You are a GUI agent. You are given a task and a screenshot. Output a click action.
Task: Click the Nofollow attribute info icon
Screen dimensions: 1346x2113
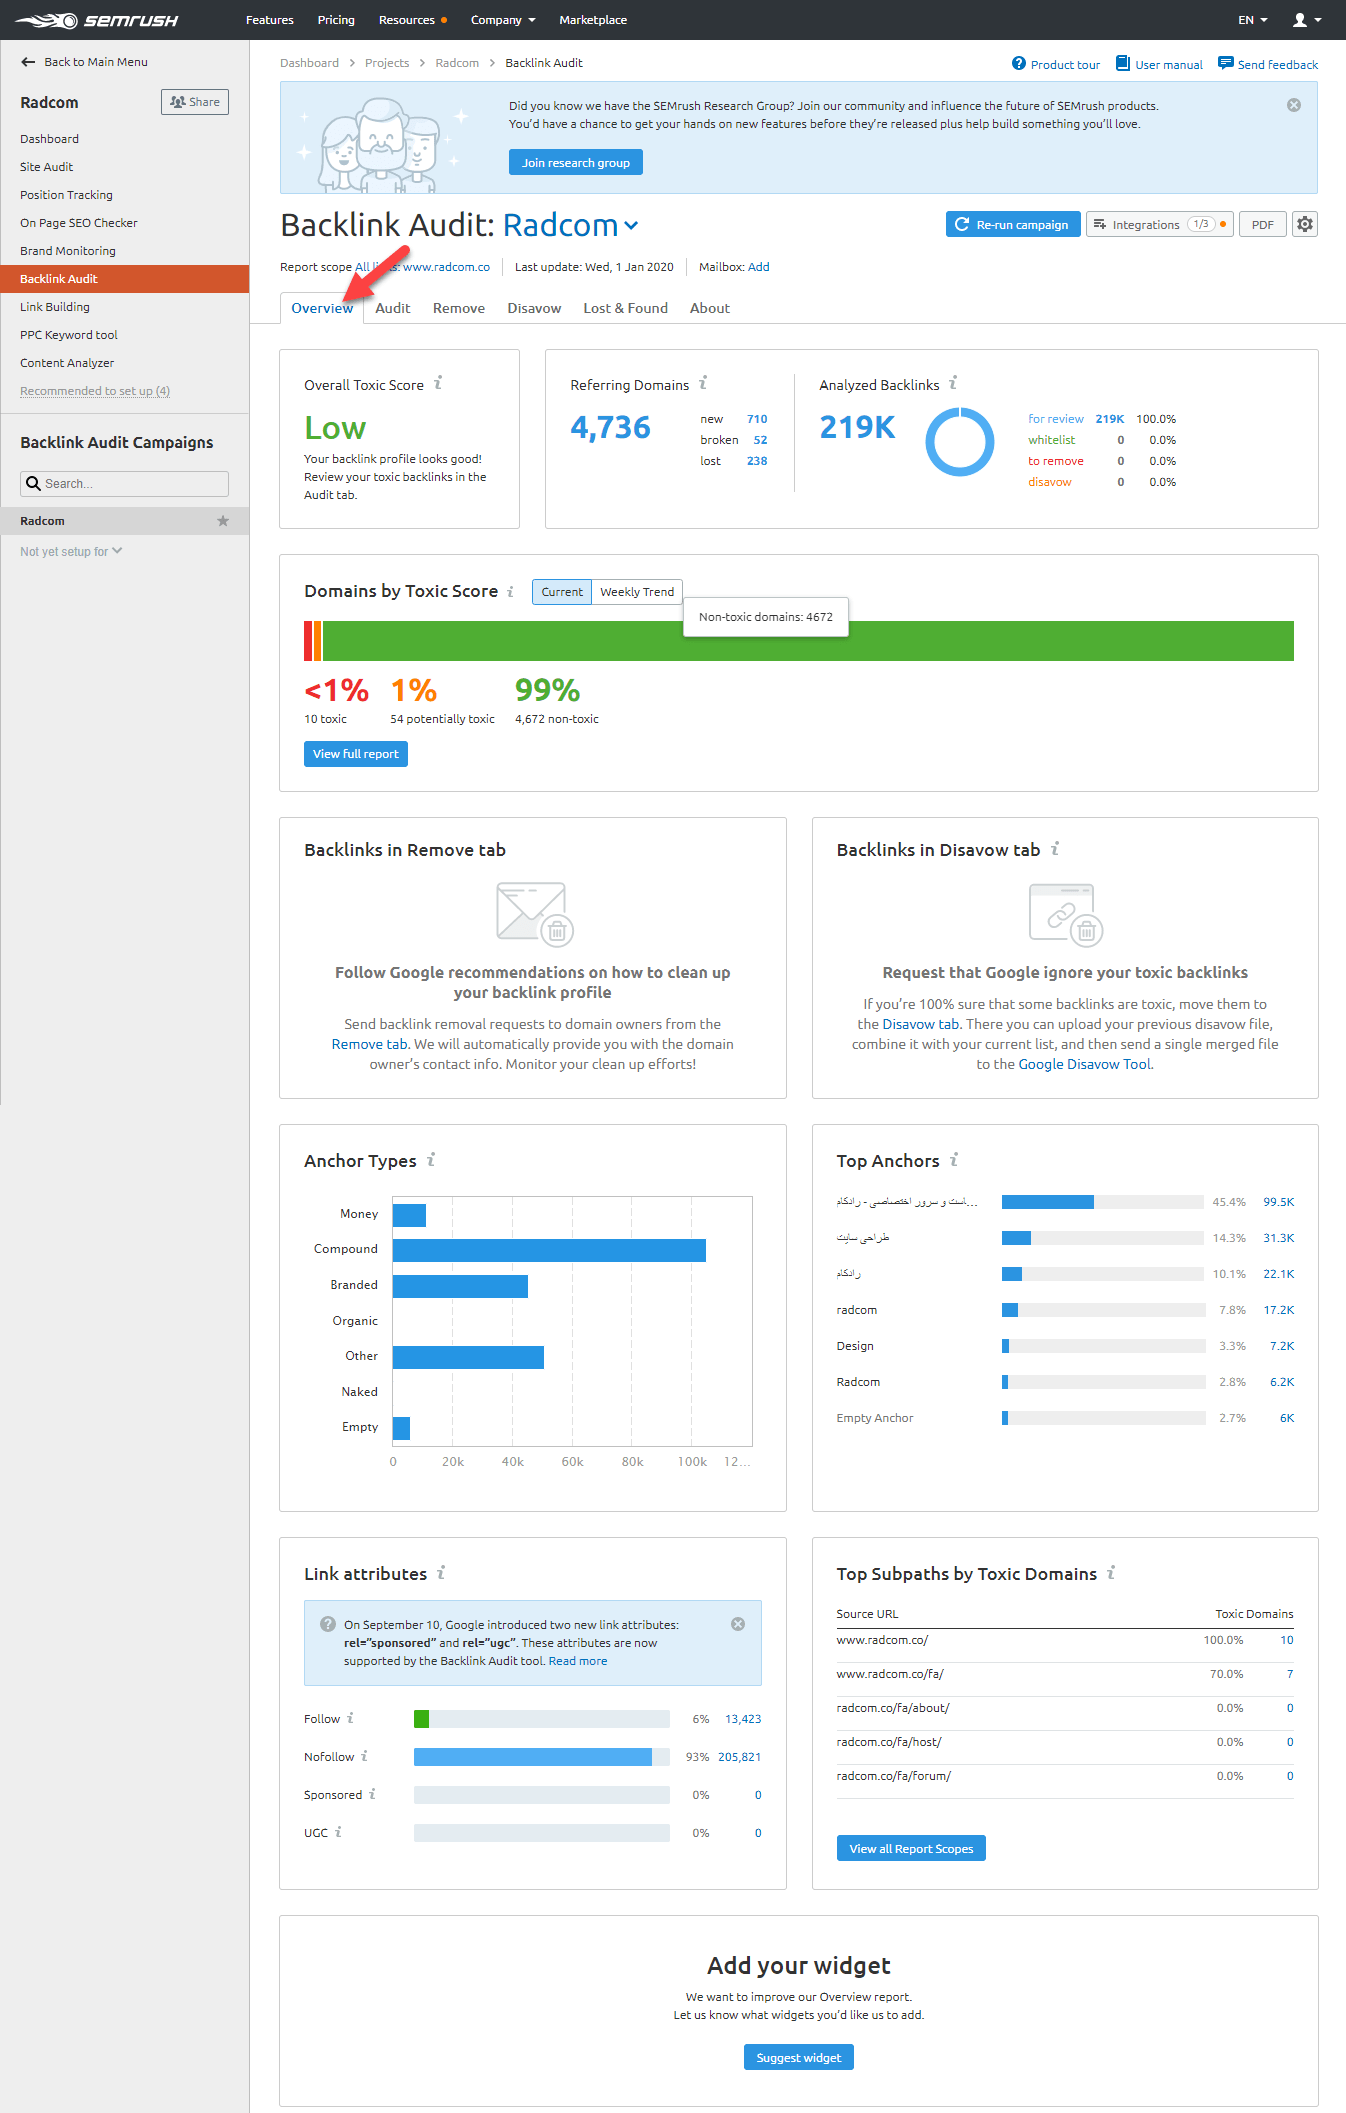pyautogui.click(x=364, y=1756)
